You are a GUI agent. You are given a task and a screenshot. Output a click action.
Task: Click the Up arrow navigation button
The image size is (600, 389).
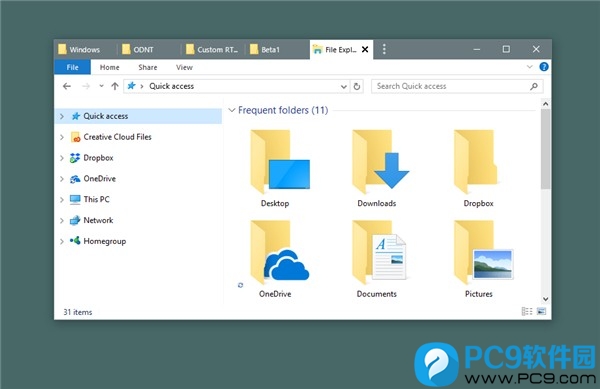(x=115, y=86)
